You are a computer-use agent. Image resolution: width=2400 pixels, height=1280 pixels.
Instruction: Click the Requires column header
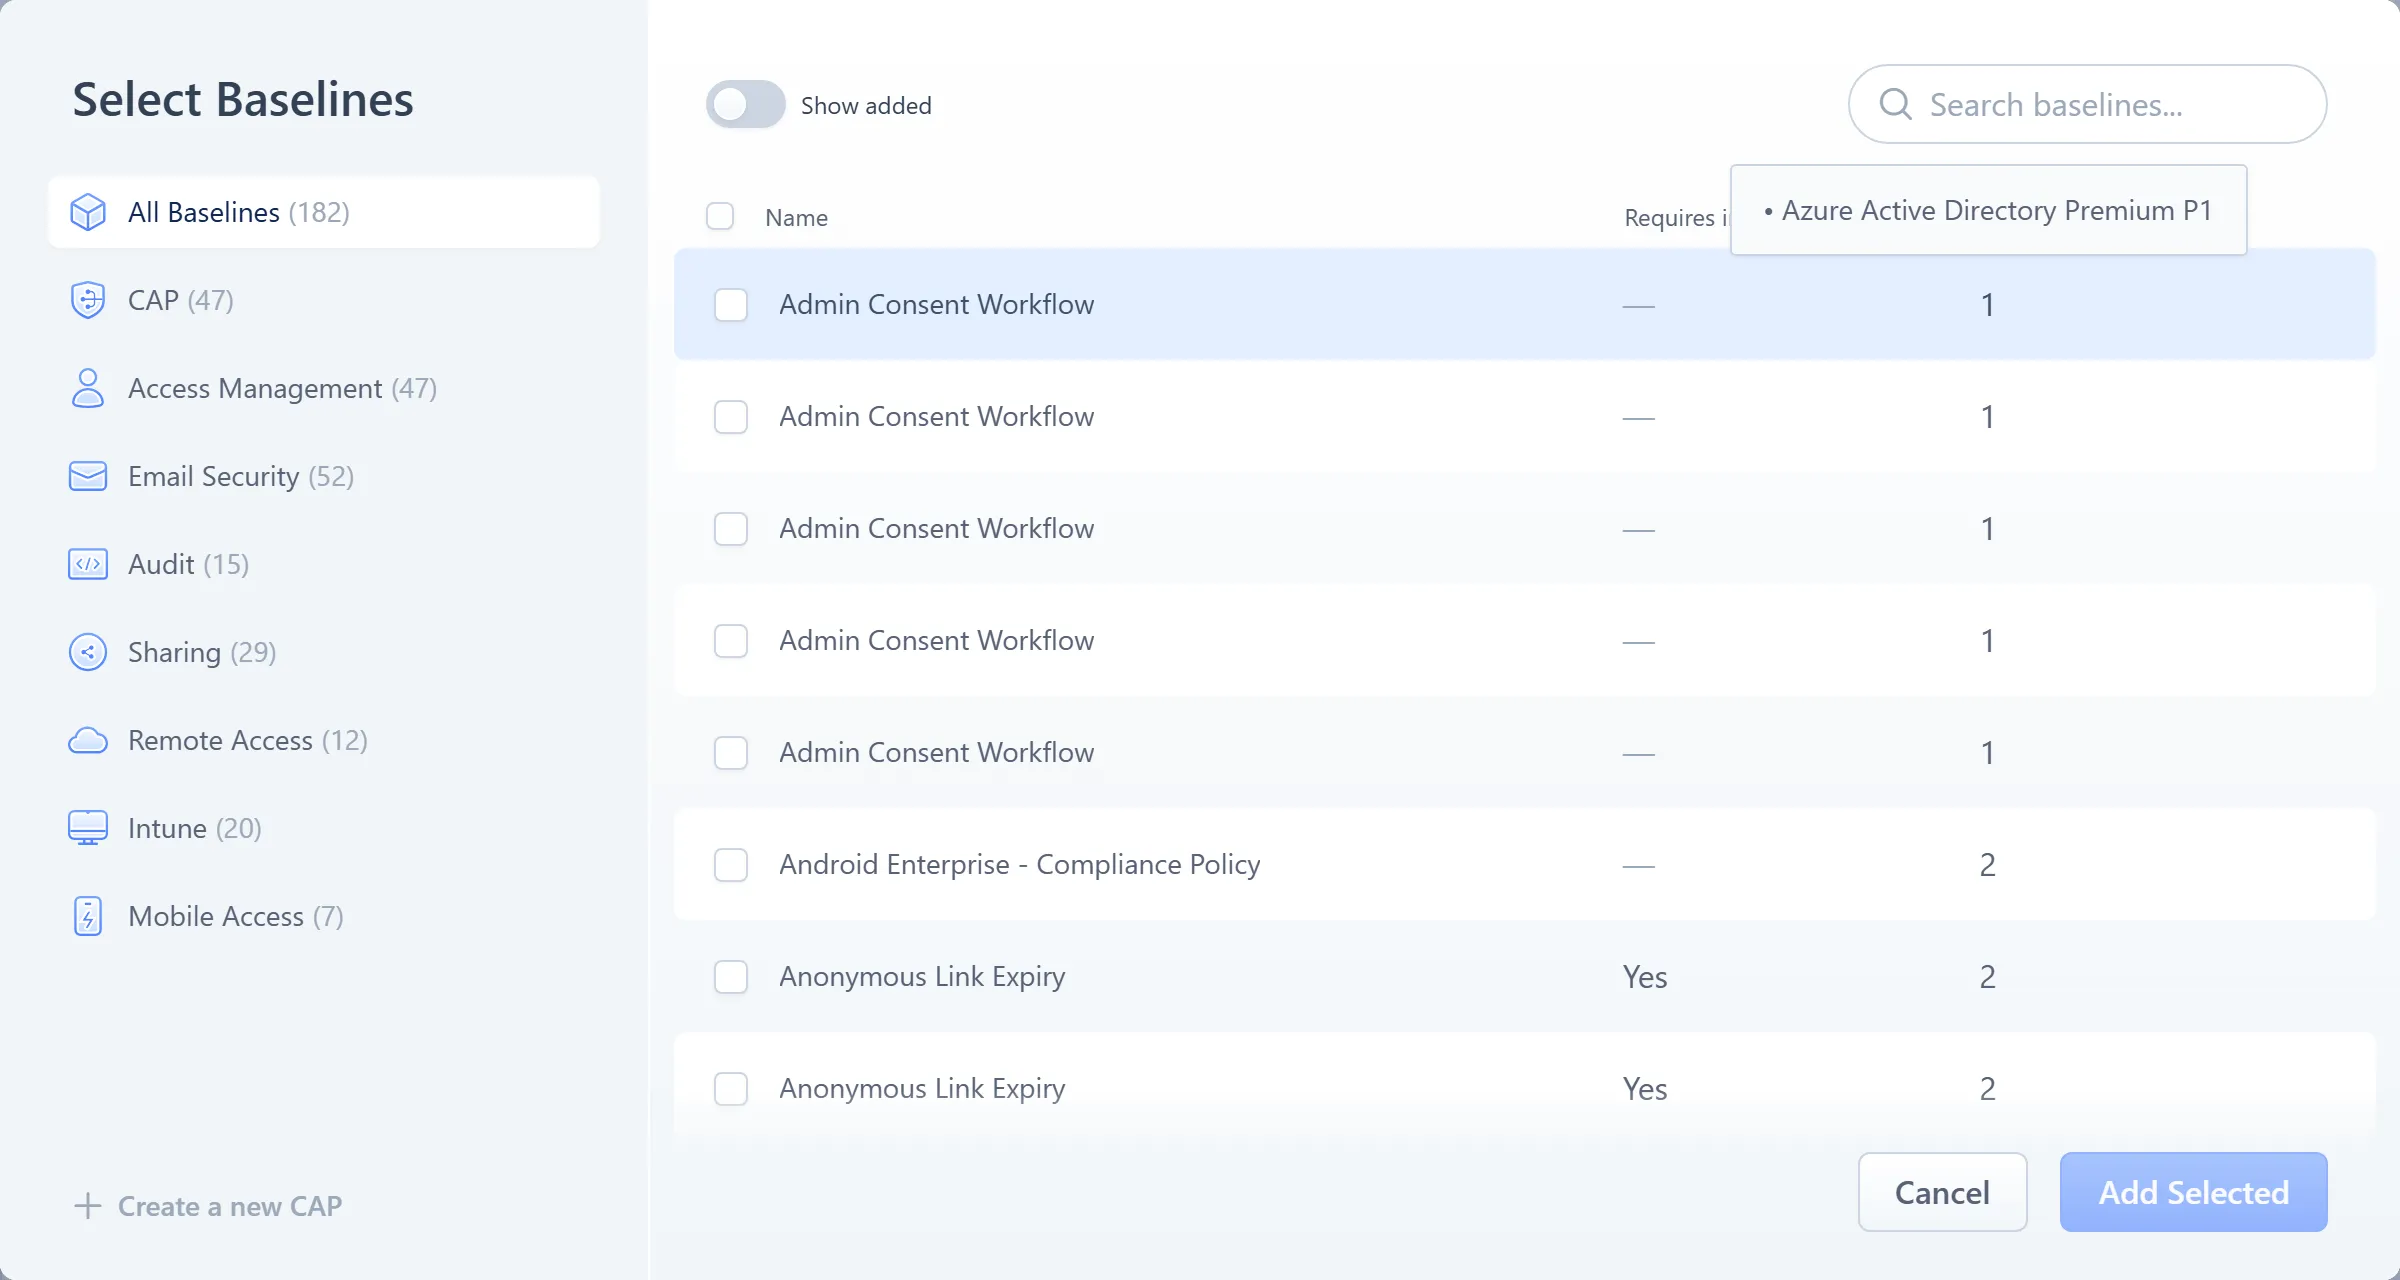[x=1676, y=217]
